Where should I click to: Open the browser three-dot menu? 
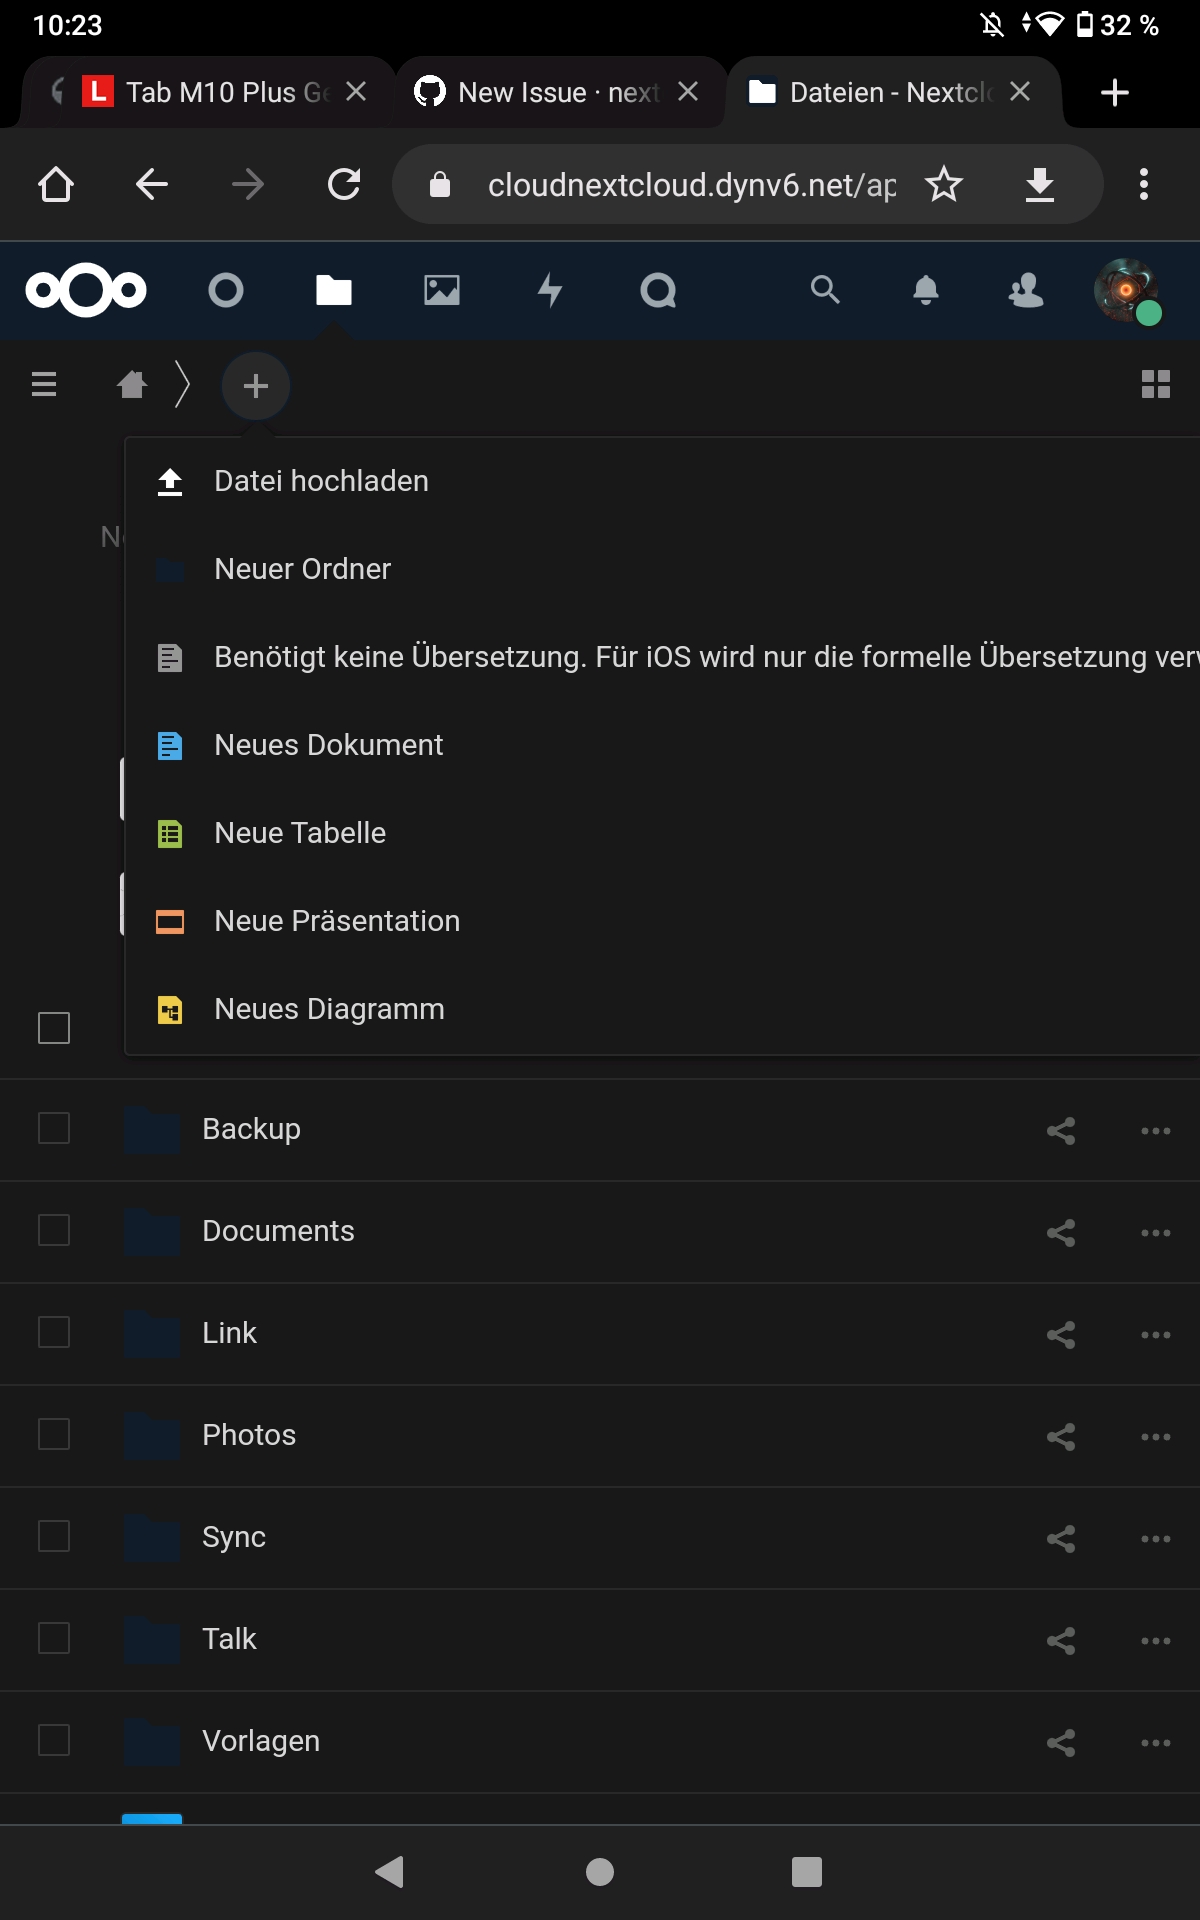point(1144,184)
